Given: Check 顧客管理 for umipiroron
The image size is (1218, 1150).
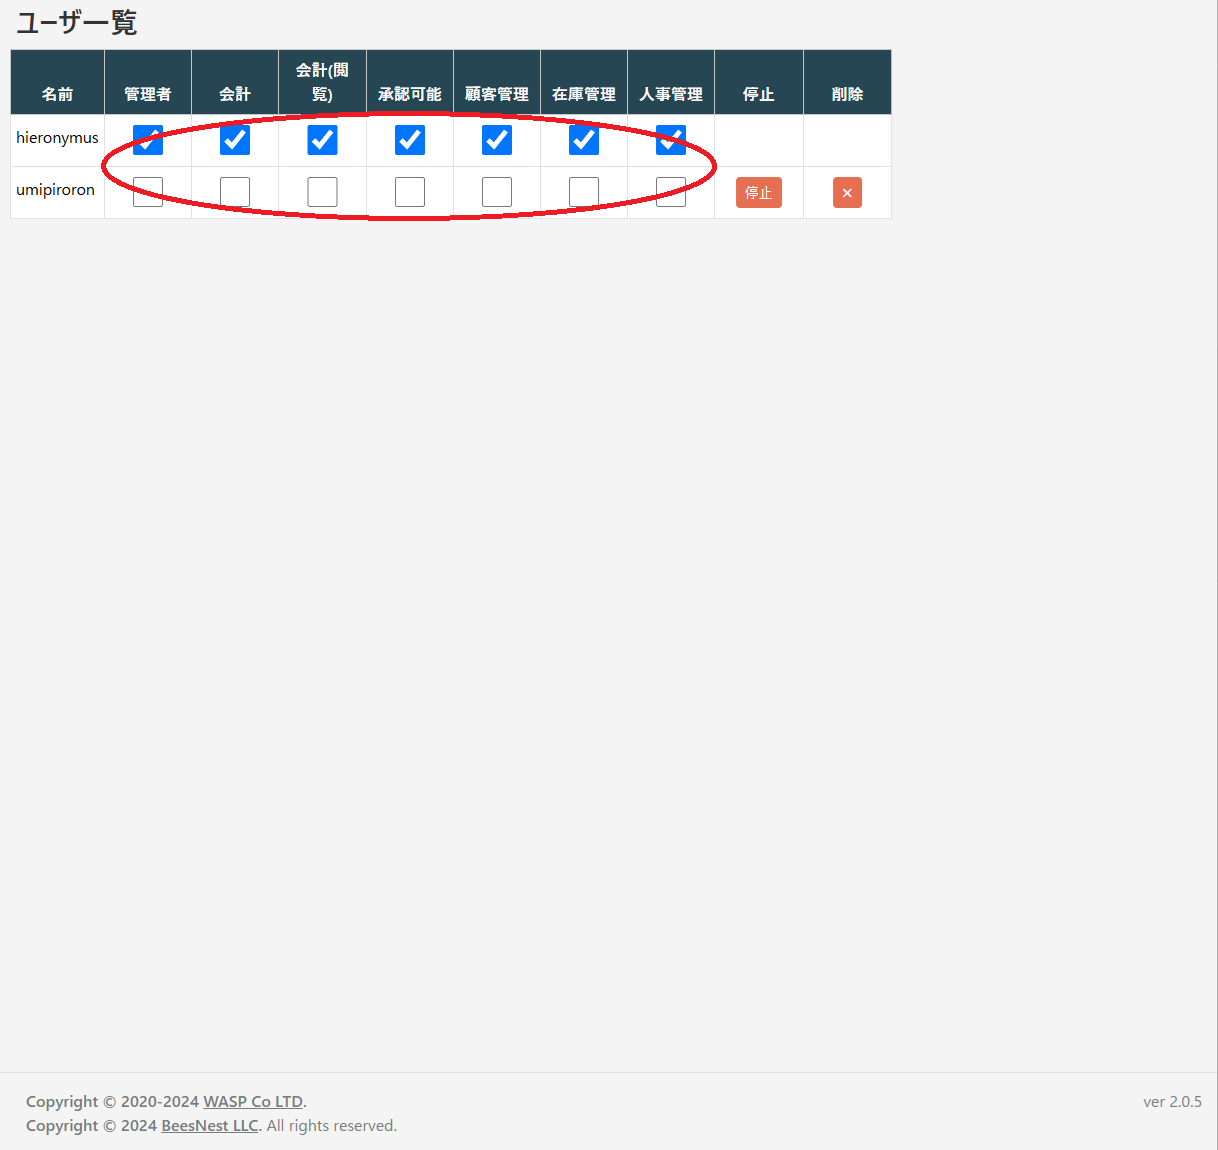Looking at the screenshot, I should click(497, 192).
